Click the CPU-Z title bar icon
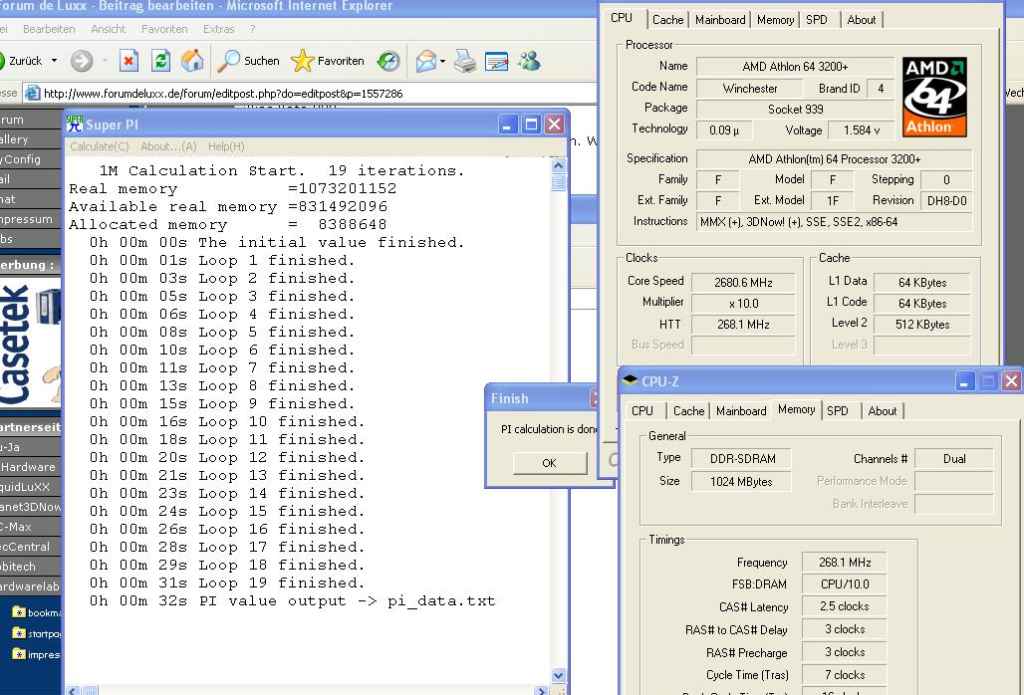 (x=630, y=381)
